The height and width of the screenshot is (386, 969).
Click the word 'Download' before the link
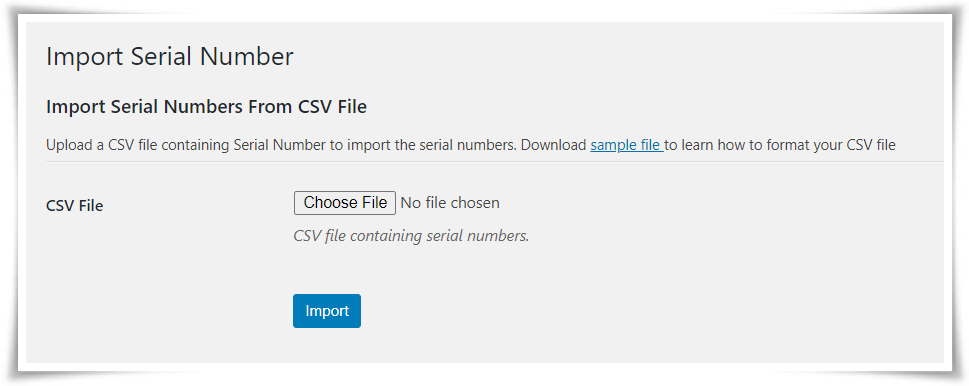(554, 146)
